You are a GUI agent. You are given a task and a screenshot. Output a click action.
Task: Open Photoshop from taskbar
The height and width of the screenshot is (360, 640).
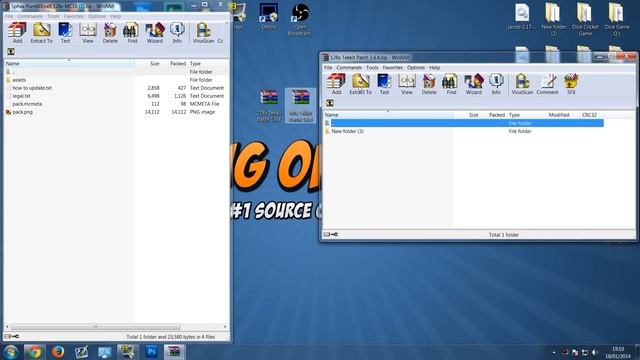pyautogui.click(x=151, y=351)
